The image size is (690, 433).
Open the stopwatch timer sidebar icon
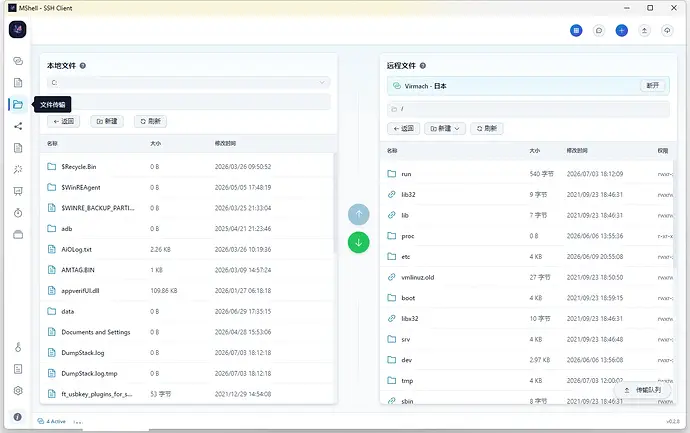[x=18, y=213]
